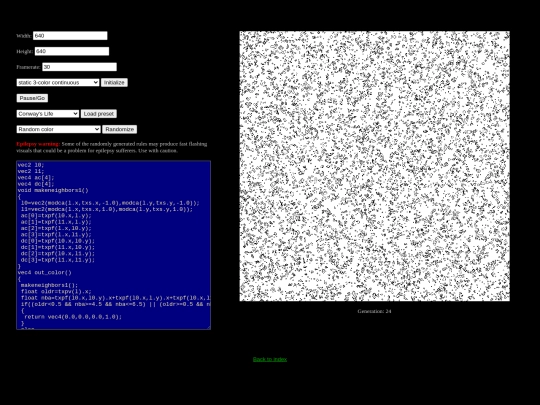
Task: Click the Generation counter text
Action: (x=374, y=311)
